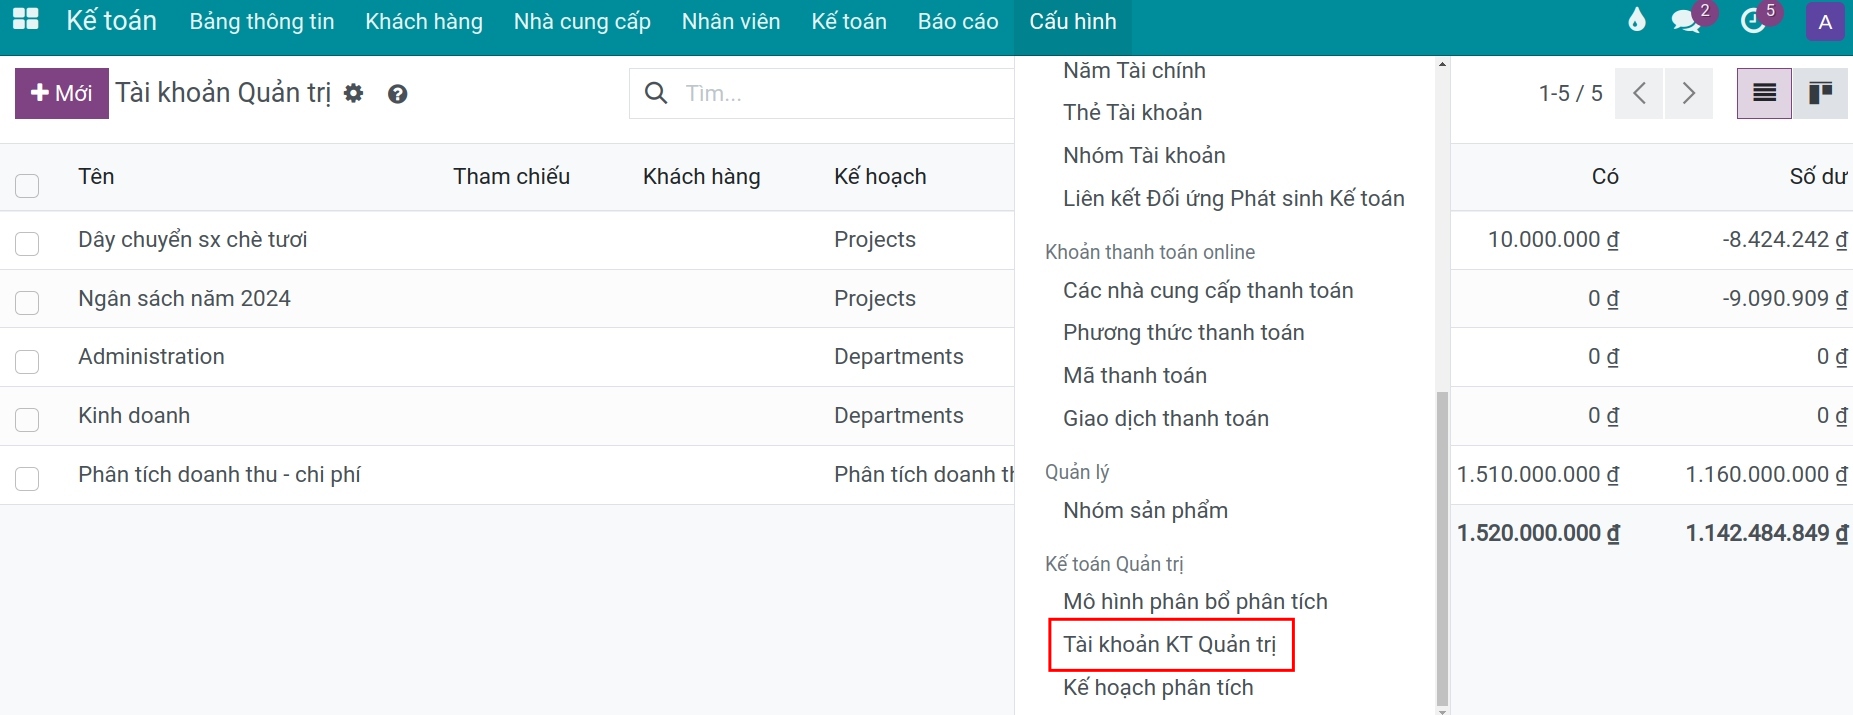The height and width of the screenshot is (715, 1853).
Task: Open the Bảng thông tin menu
Action: point(262,21)
